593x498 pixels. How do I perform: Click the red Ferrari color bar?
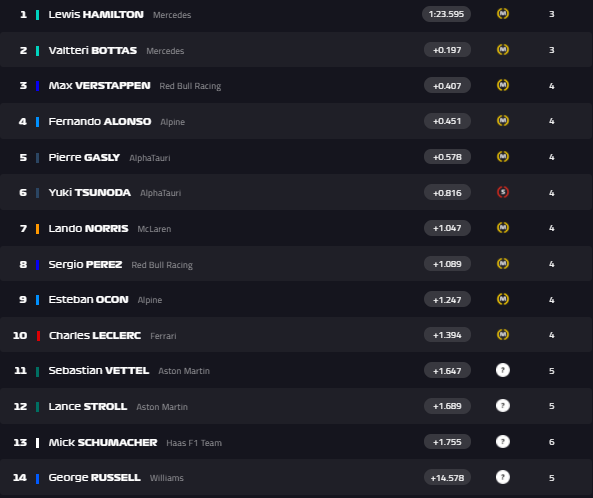tap(38, 336)
